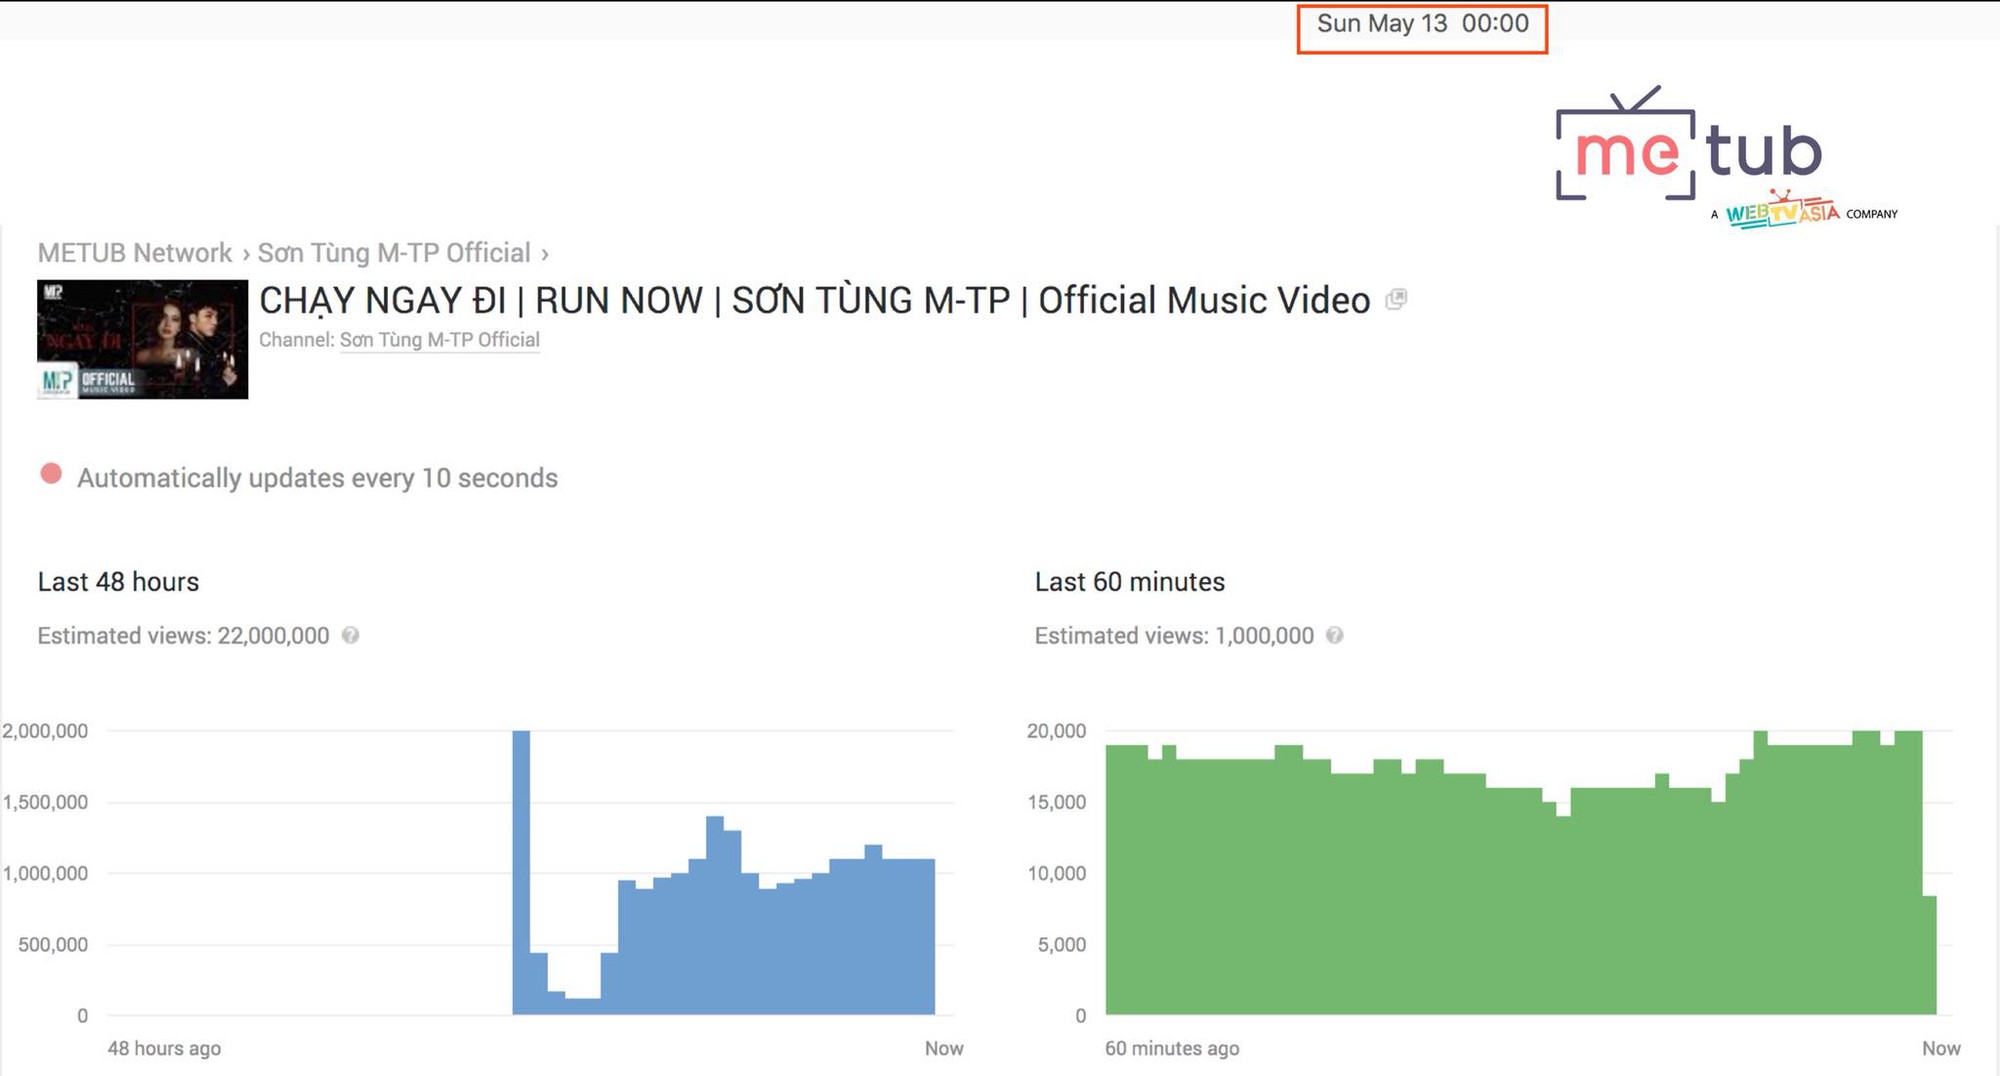Click help icon beside 22,000,000 estimated views
The image size is (2000, 1076).
(350, 635)
